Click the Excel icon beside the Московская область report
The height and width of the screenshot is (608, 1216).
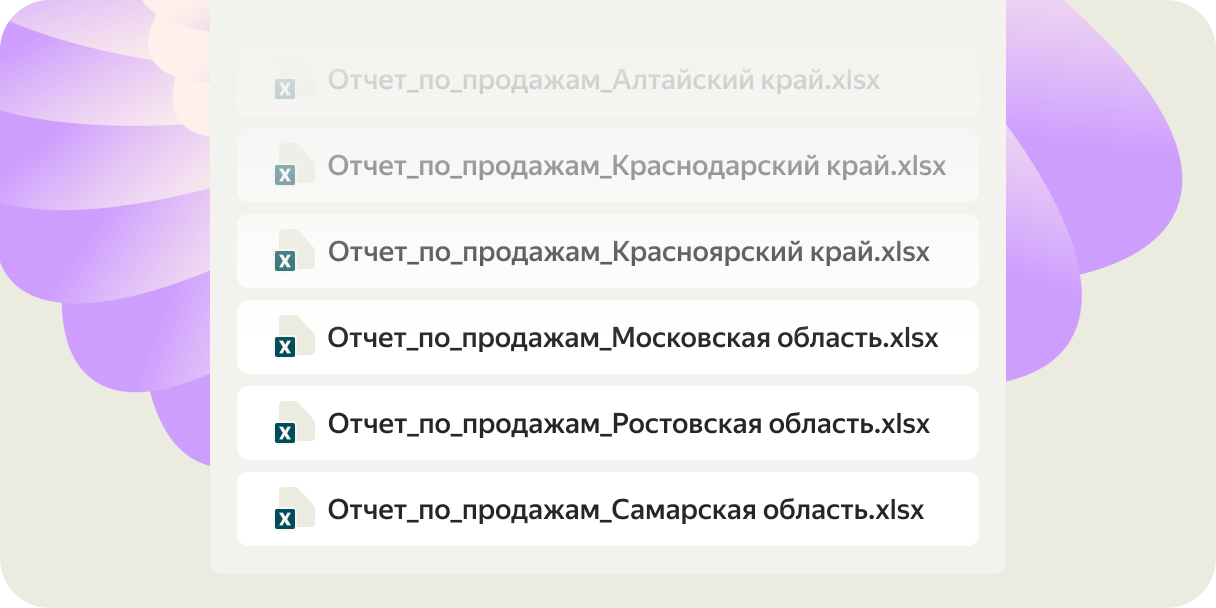tap(294, 339)
